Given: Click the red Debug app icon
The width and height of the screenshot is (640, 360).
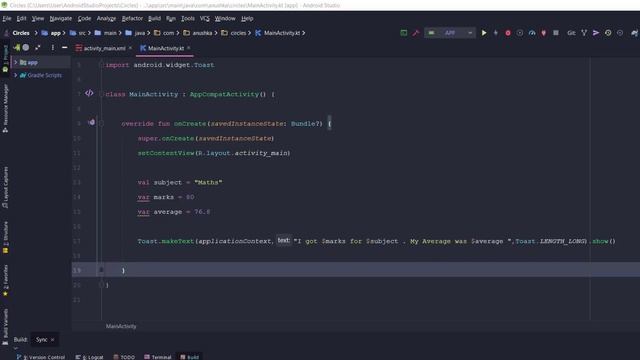Looking at the screenshot, I should [508, 33].
